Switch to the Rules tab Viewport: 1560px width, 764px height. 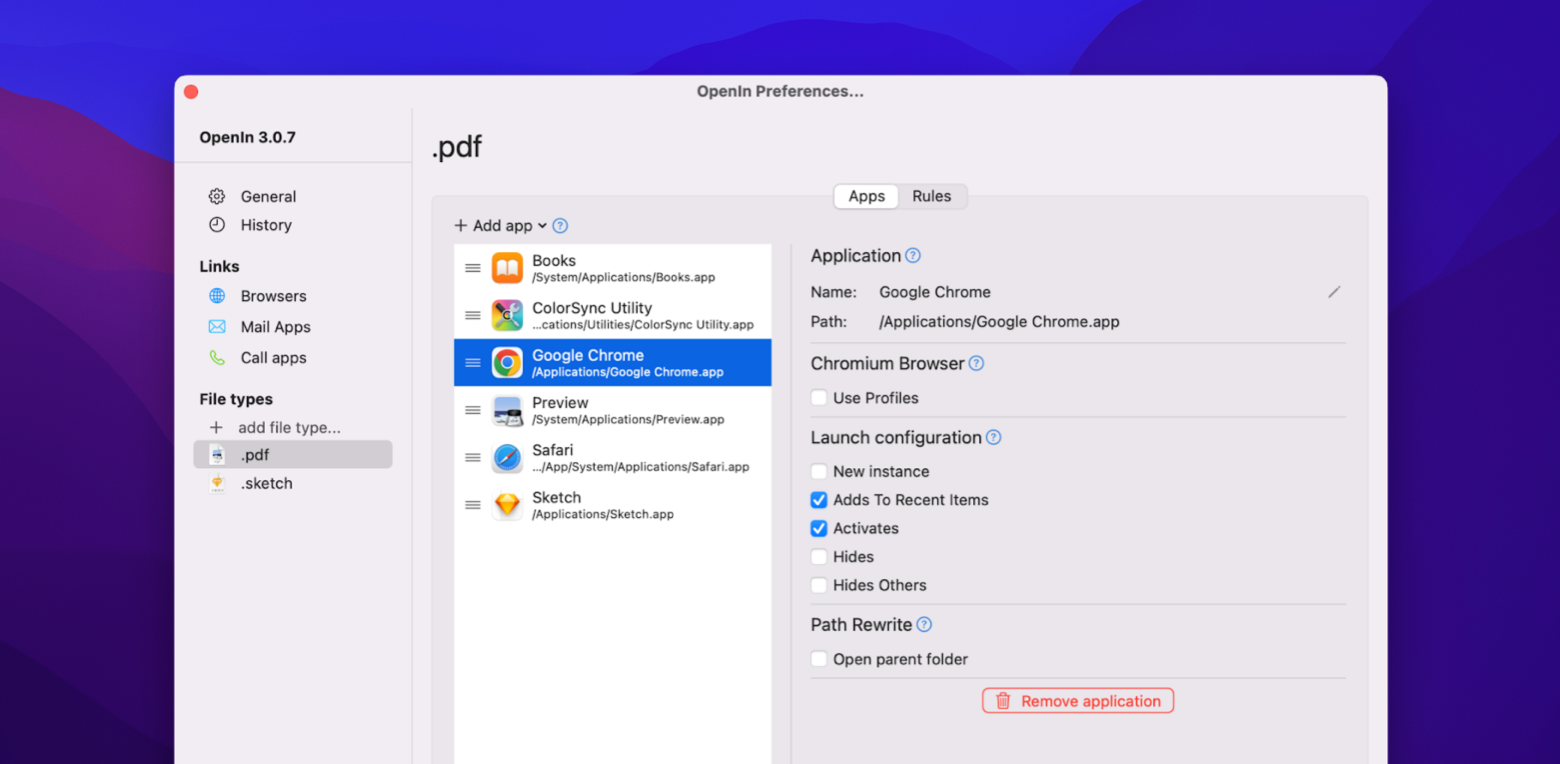pyautogui.click(x=931, y=196)
